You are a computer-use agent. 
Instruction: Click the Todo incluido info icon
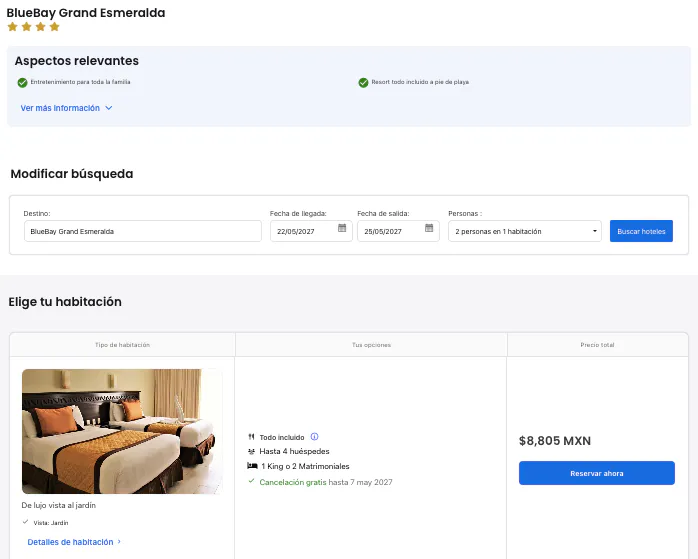pos(314,437)
